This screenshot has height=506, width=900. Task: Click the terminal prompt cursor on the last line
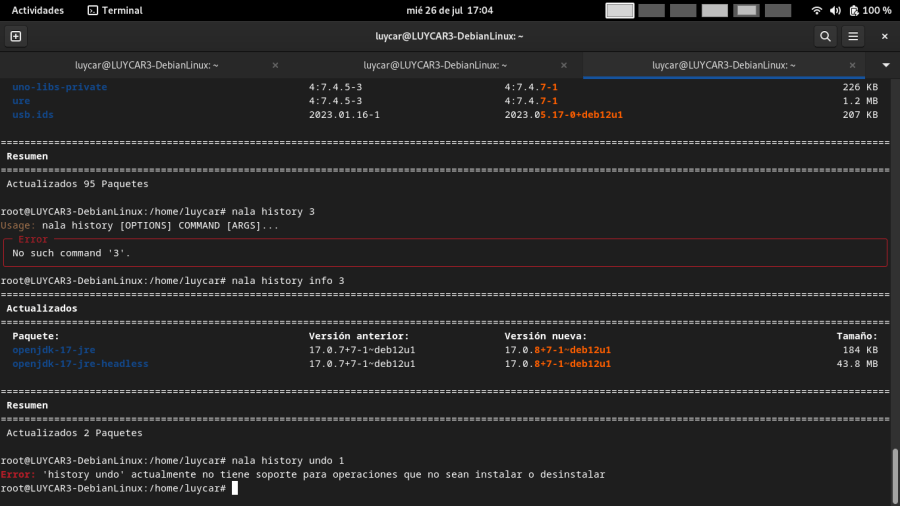(x=234, y=488)
